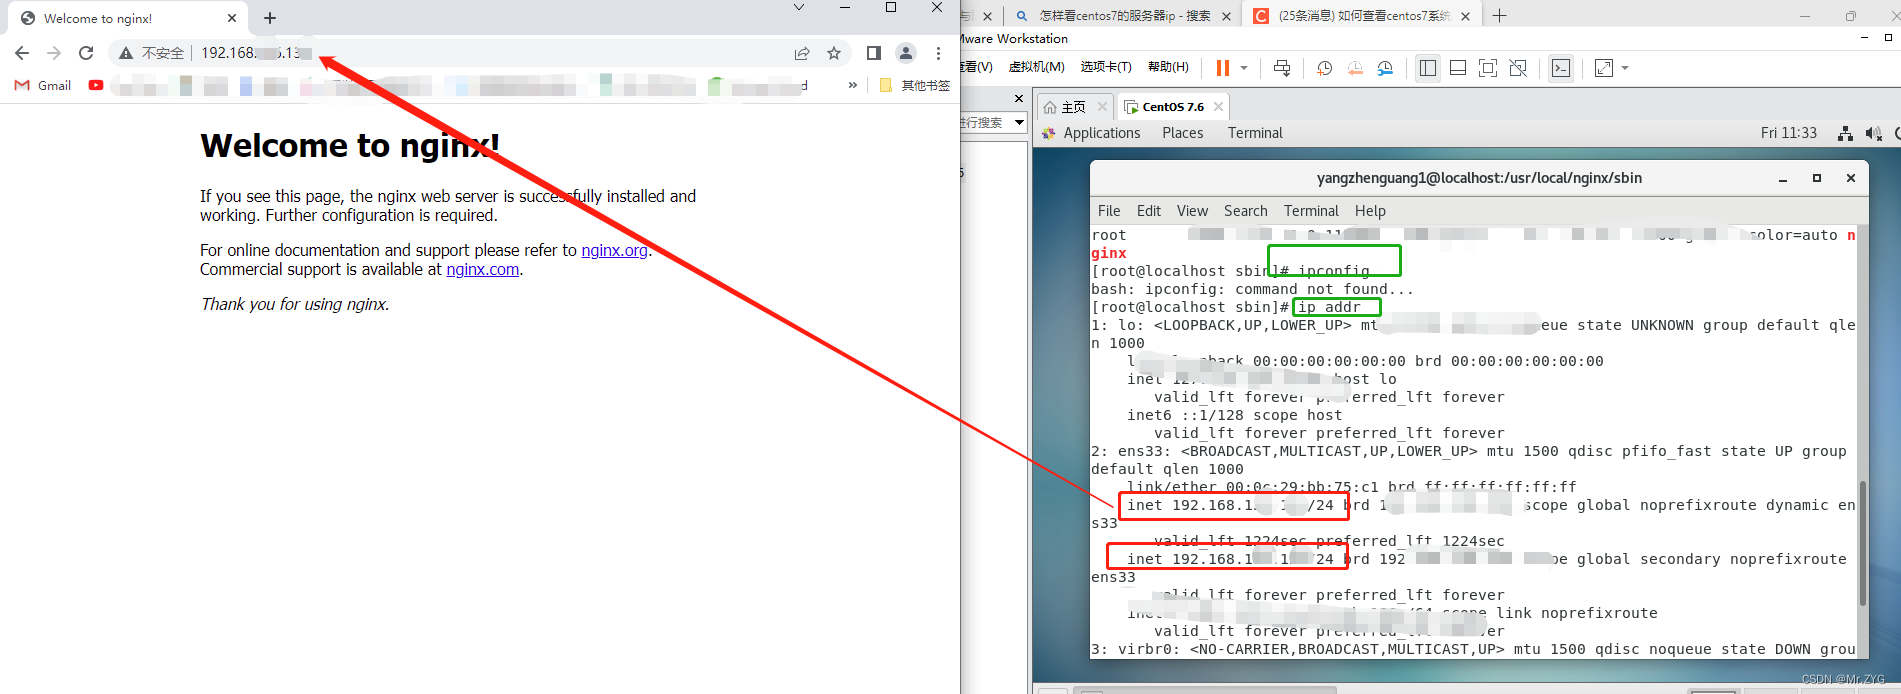The image size is (1901, 694).
Task: Open Chrome three-dot menu
Action: [938, 53]
